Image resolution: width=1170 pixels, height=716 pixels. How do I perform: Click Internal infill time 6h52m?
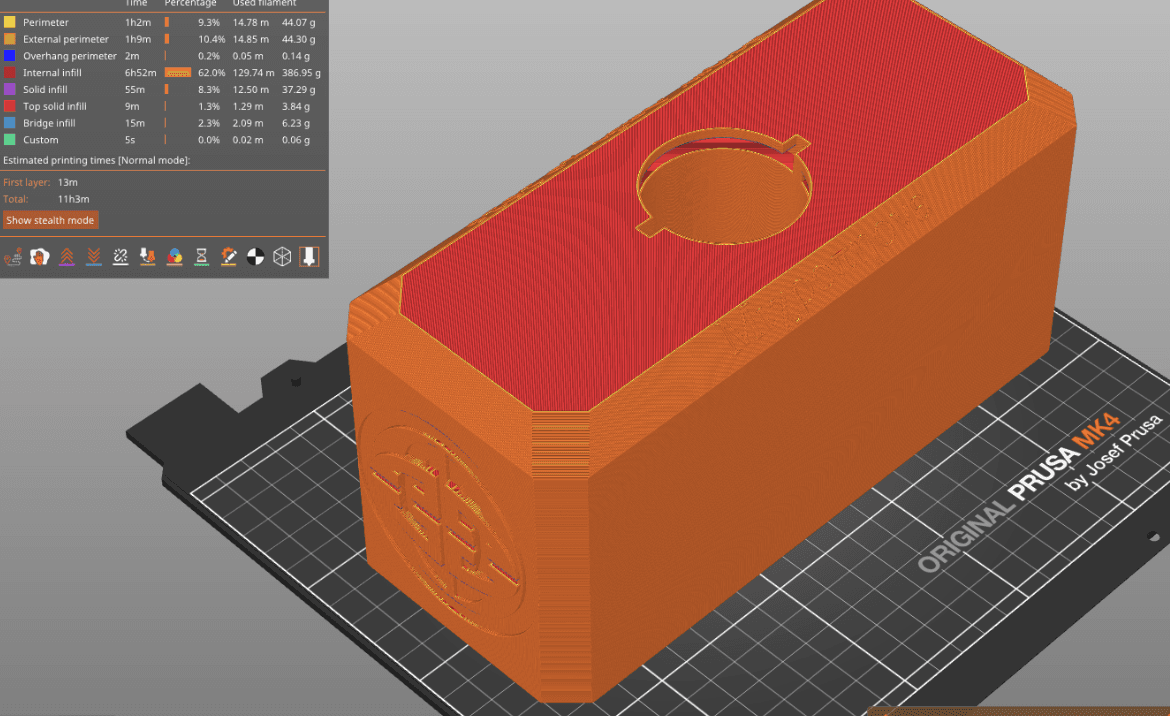(140, 72)
